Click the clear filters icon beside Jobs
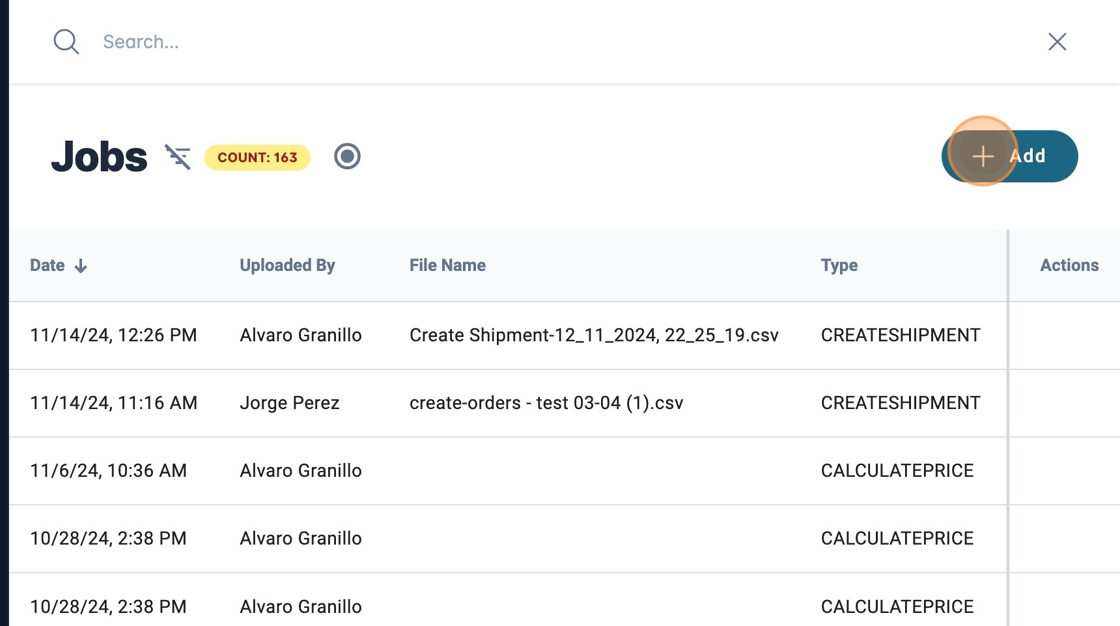The width and height of the screenshot is (1120, 626). pyautogui.click(x=178, y=157)
